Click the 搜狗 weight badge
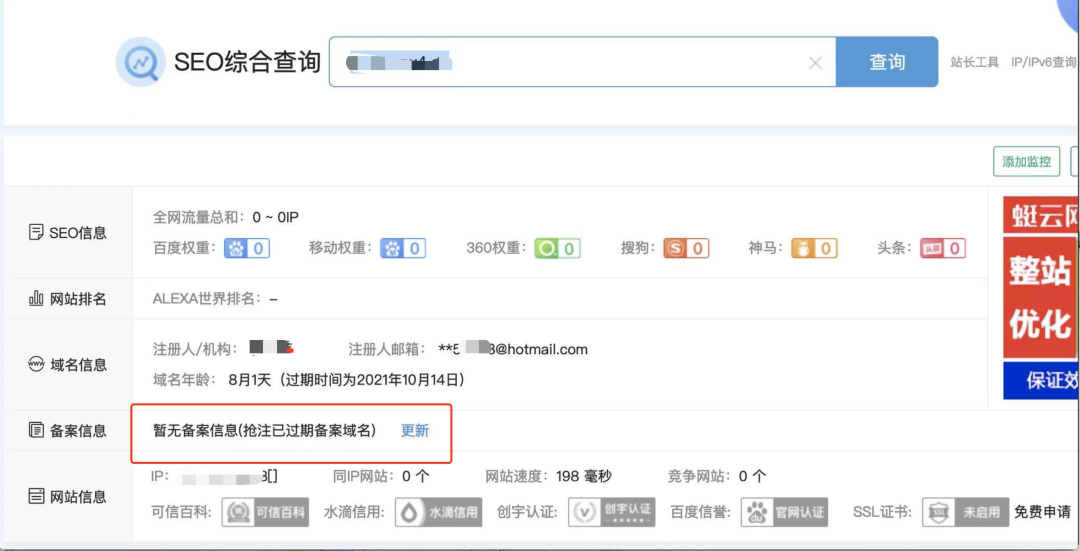 [686, 248]
